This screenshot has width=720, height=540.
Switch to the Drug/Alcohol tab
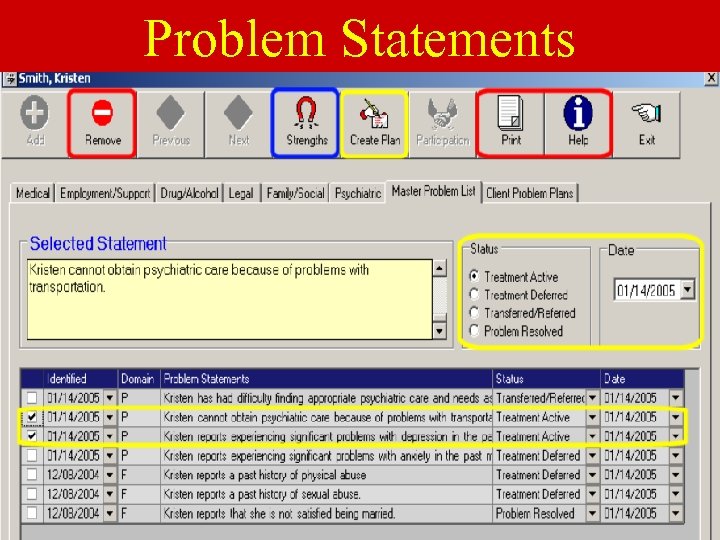[189, 193]
